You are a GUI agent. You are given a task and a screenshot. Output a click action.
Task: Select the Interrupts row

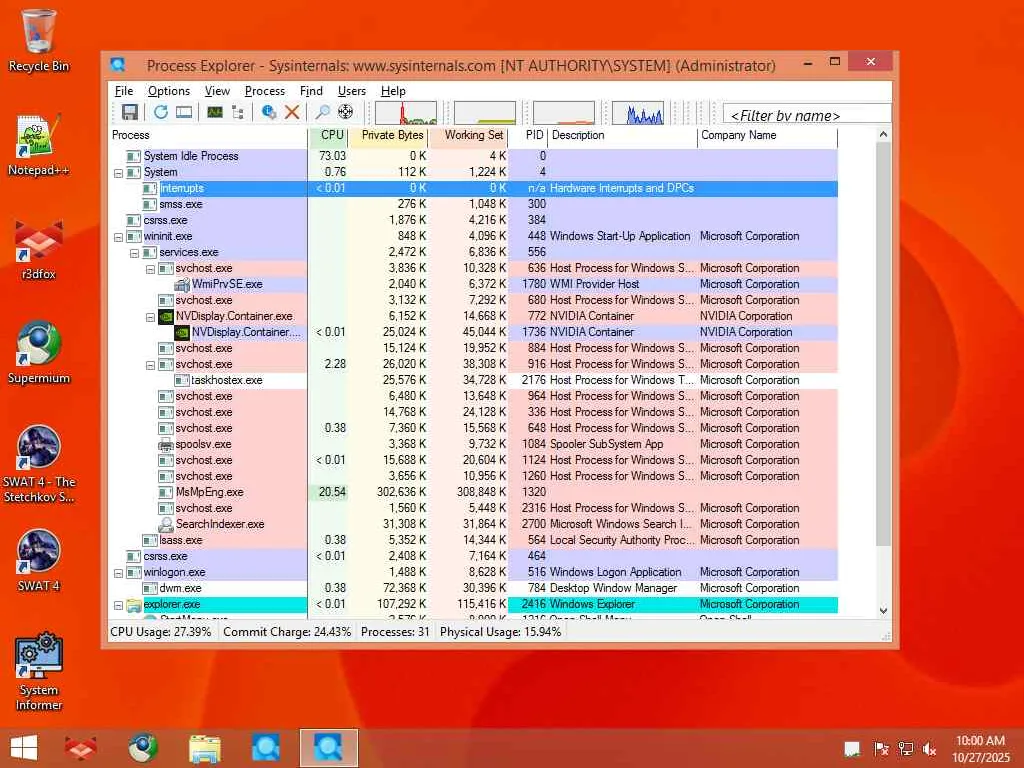click(473, 188)
